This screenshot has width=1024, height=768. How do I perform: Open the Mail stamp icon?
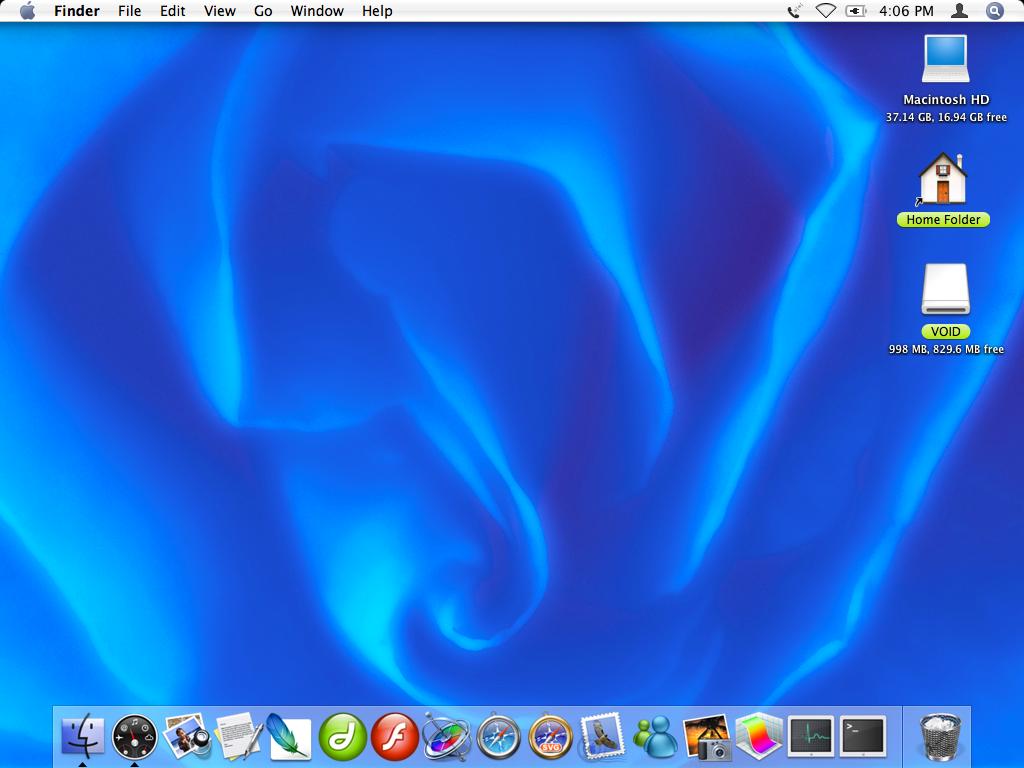click(x=602, y=737)
